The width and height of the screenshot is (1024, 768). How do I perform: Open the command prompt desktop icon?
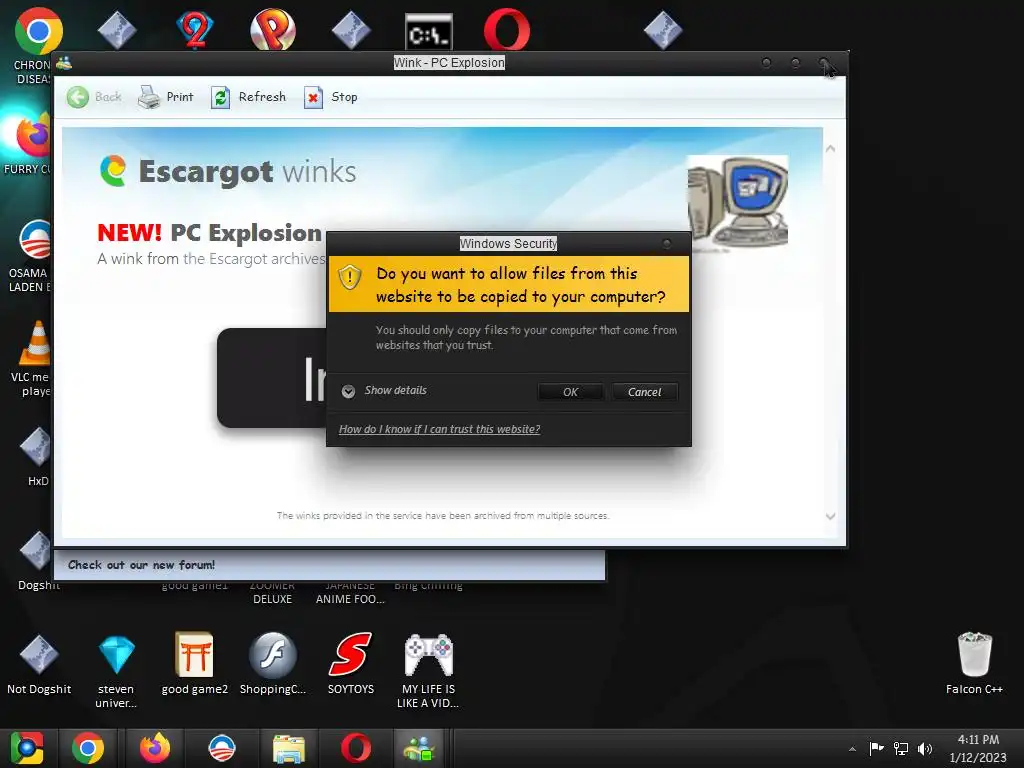click(428, 32)
